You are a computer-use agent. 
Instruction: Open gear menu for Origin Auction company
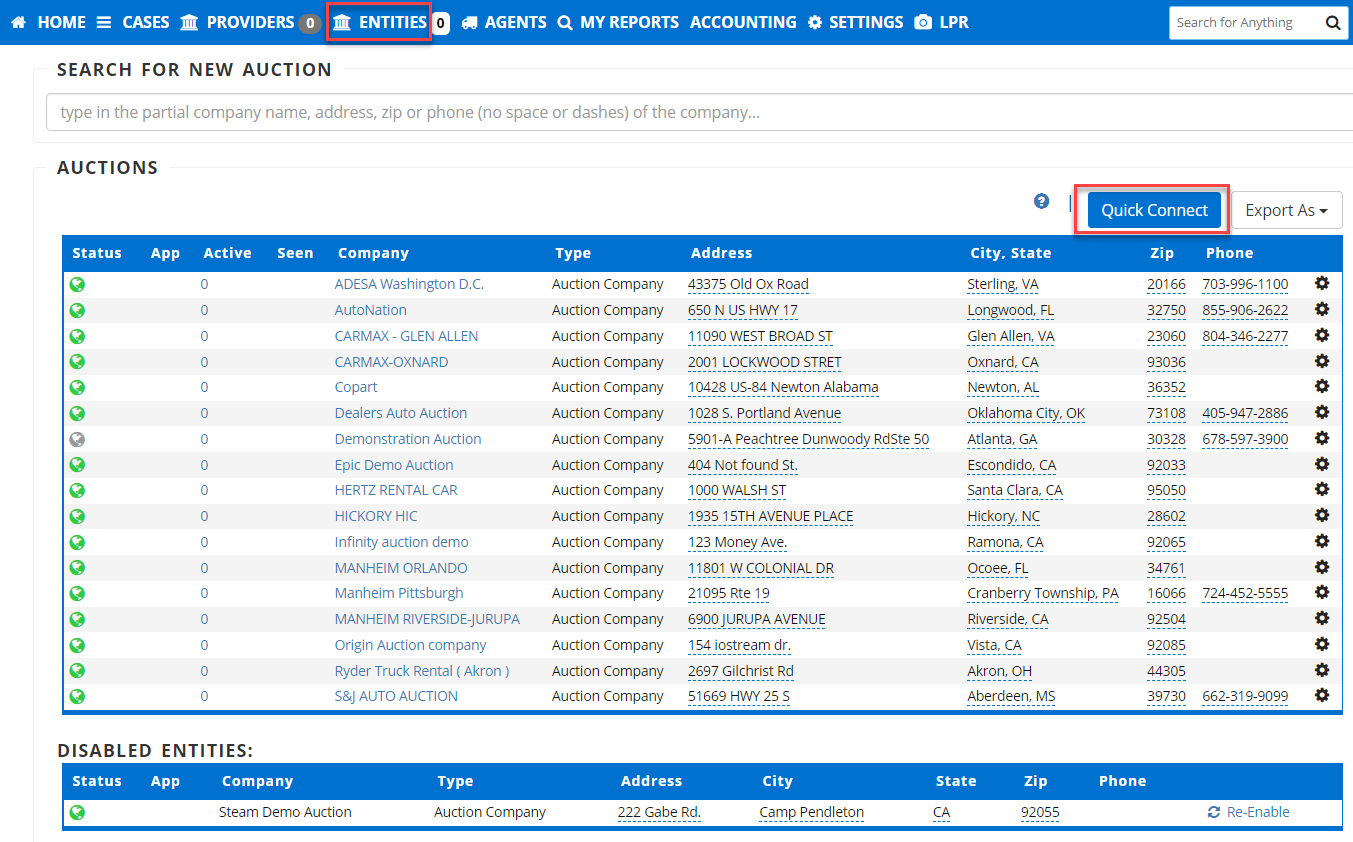tap(1321, 645)
